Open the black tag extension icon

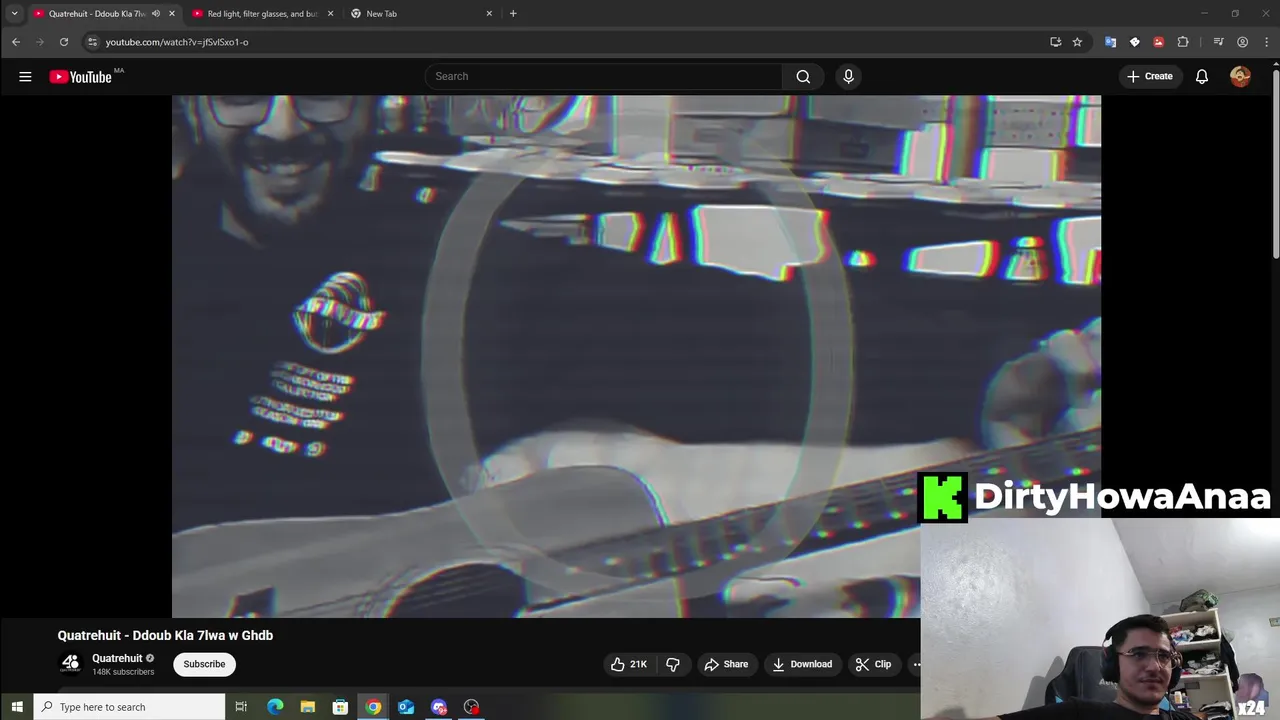[x=1134, y=42]
